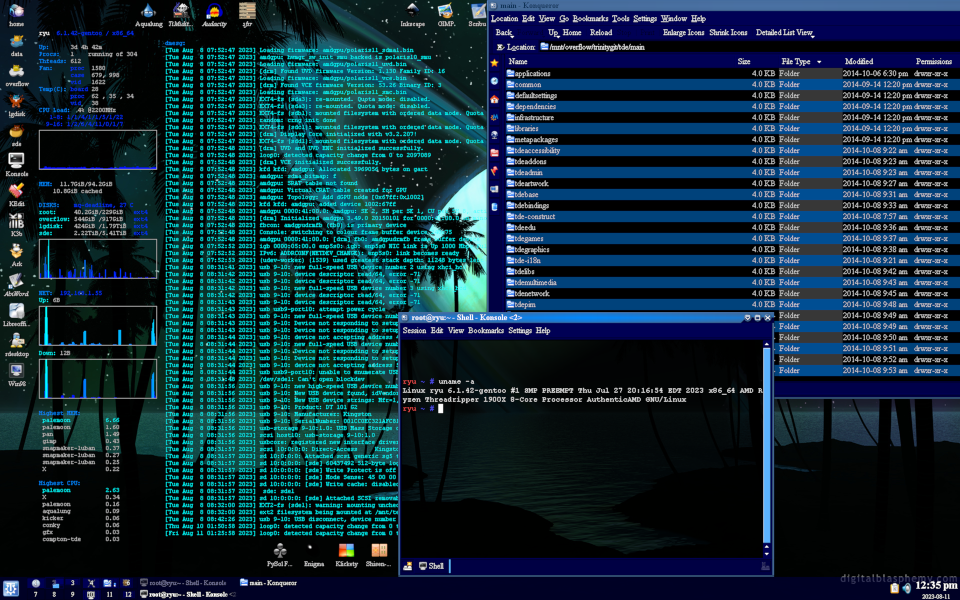The image size is (960, 600).
Task: Select the Shell tab in Konsole
Action: [431, 566]
